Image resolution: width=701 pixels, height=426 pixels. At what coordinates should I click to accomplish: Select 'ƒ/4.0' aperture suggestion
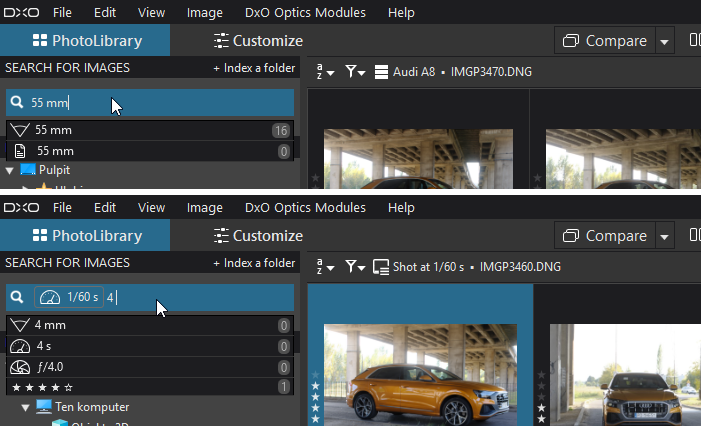pos(150,367)
